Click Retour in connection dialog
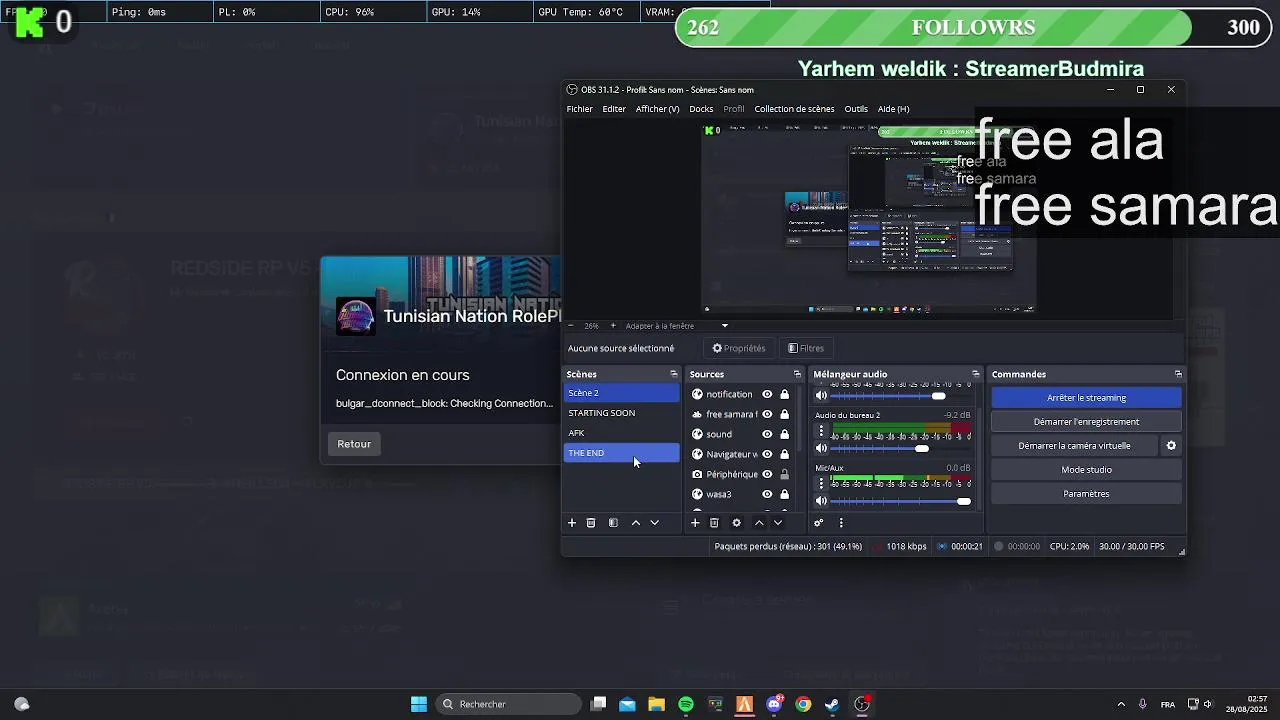1280x720 pixels. (354, 444)
